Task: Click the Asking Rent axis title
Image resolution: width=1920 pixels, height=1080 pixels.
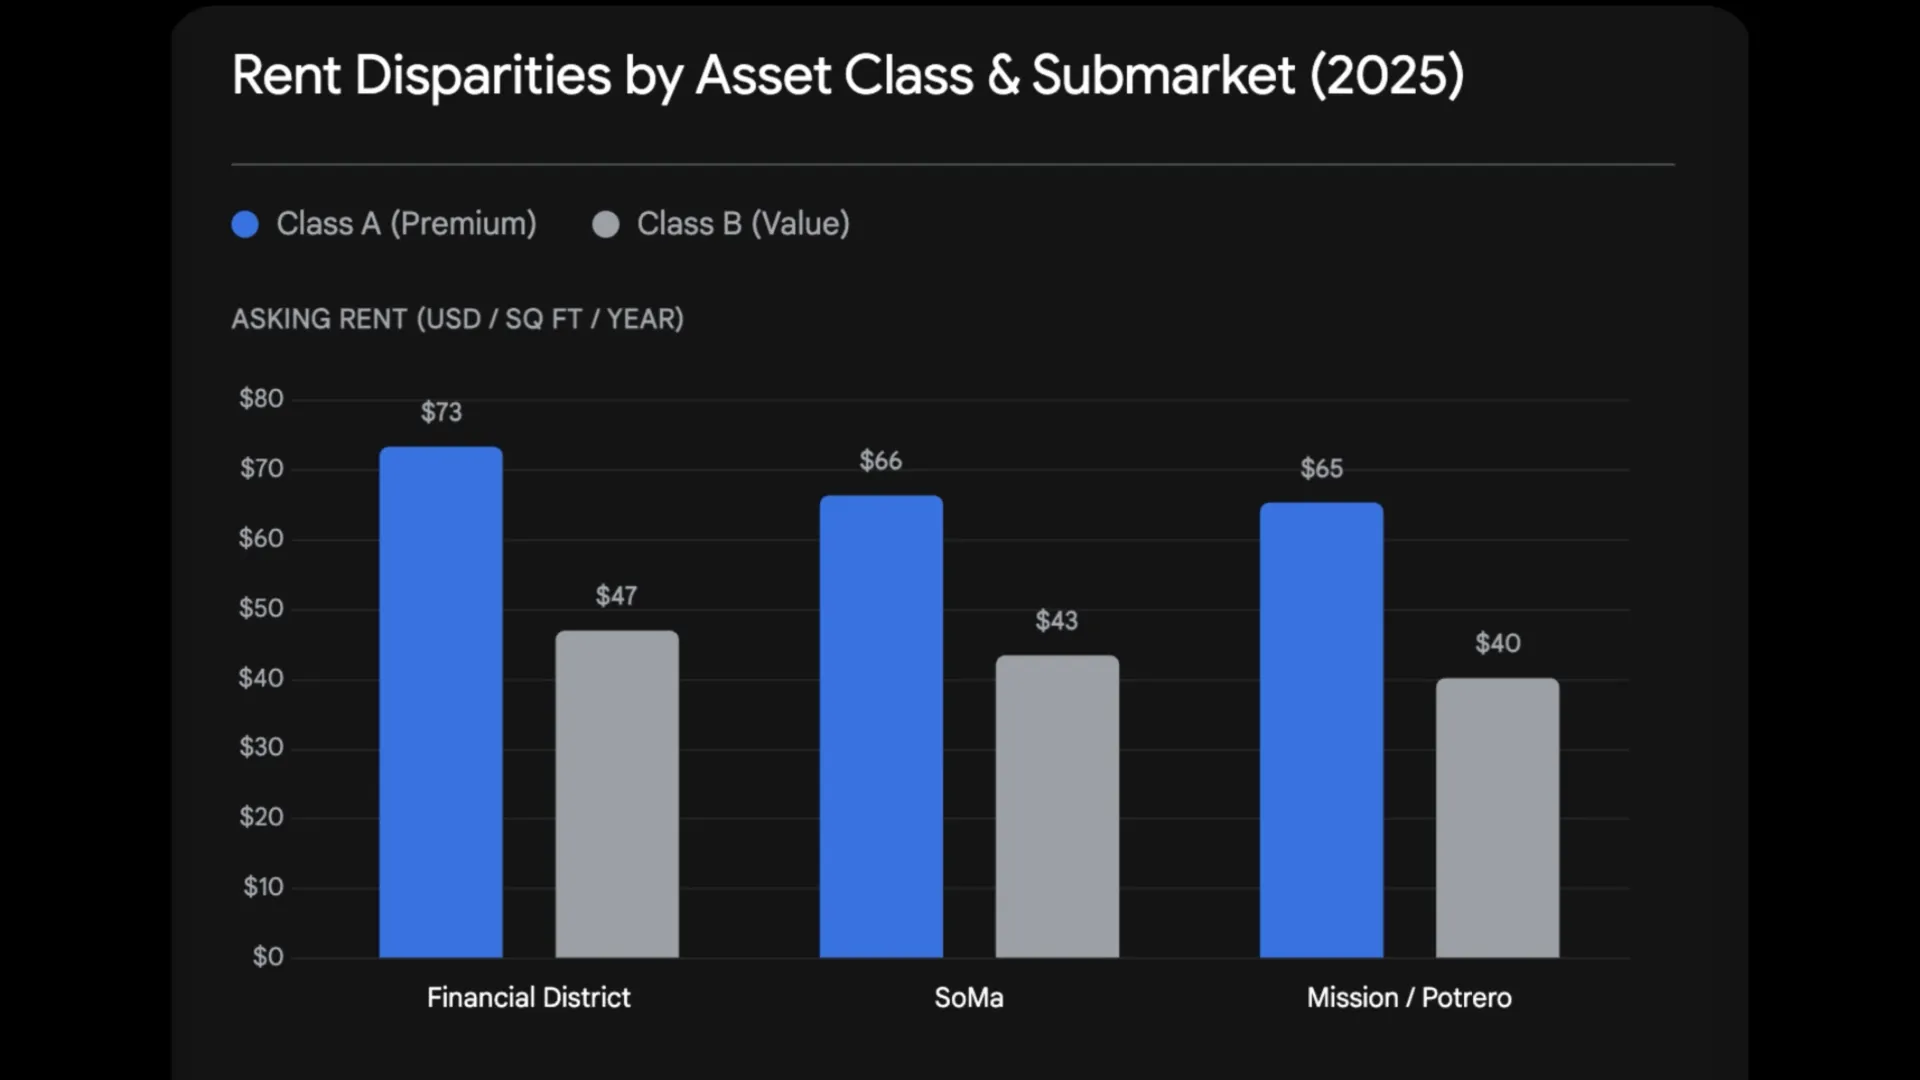Action: click(x=457, y=319)
